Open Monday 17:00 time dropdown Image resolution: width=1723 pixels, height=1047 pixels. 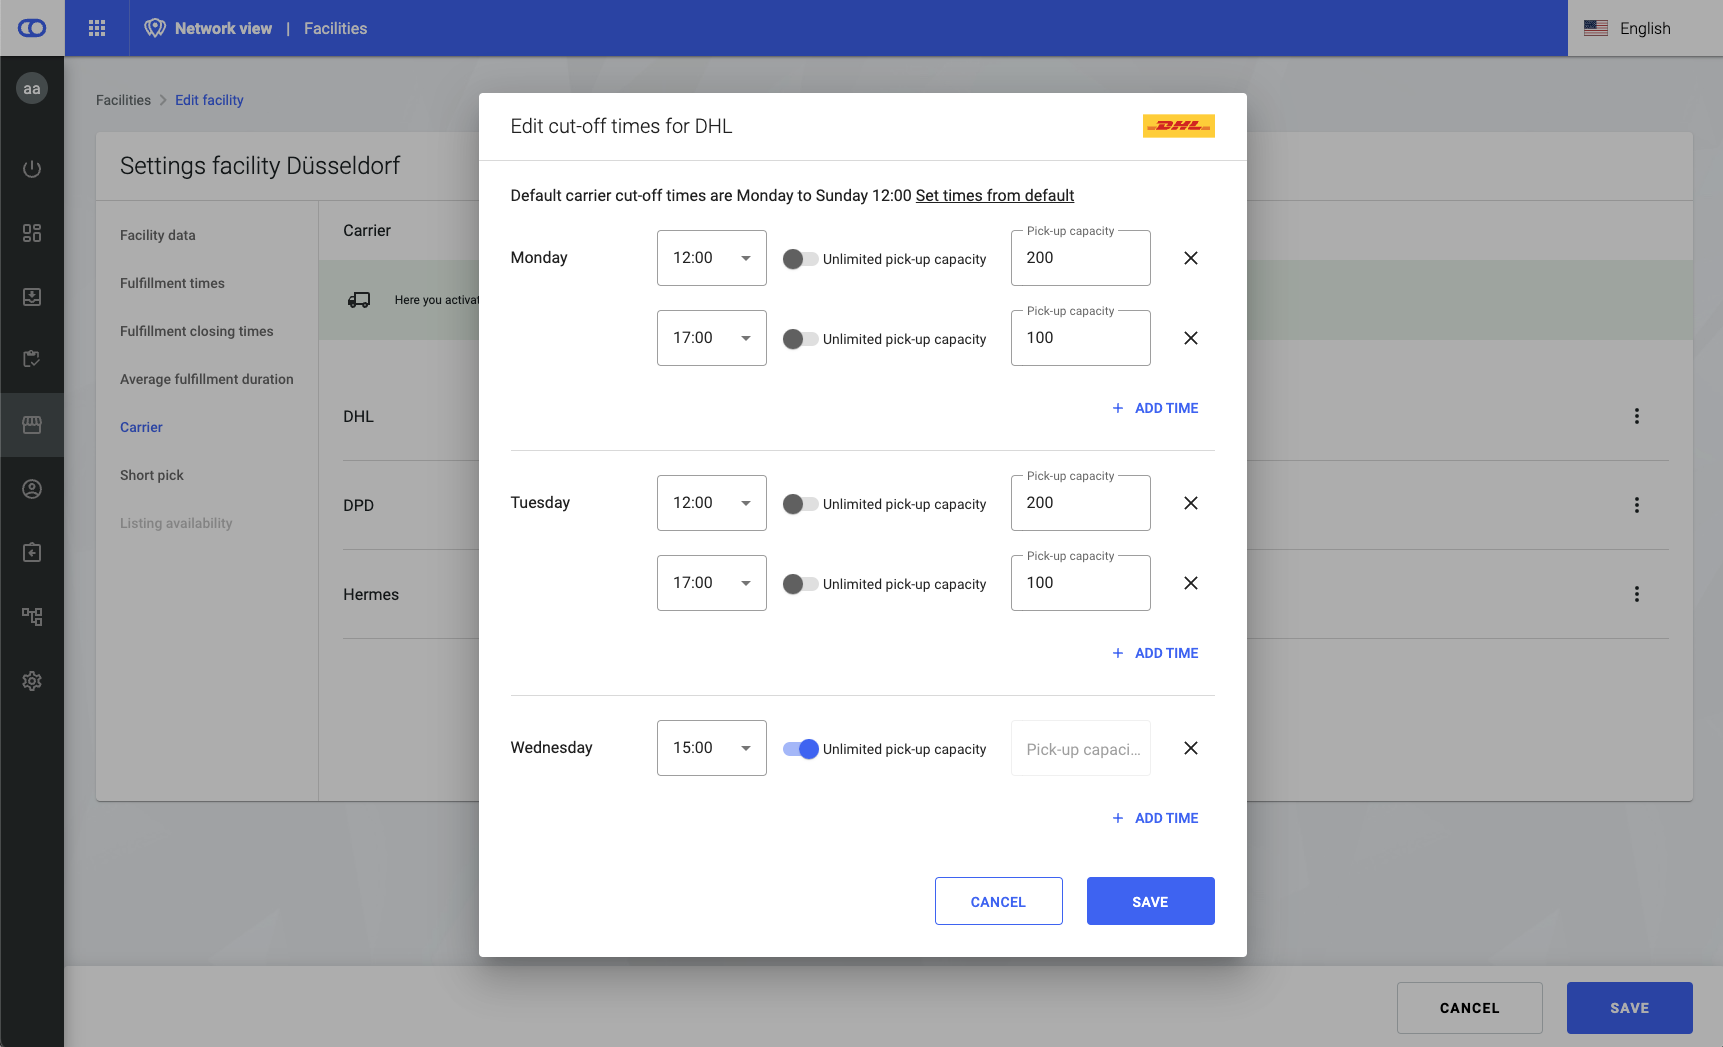pyautogui.click(x=711, y=338)
